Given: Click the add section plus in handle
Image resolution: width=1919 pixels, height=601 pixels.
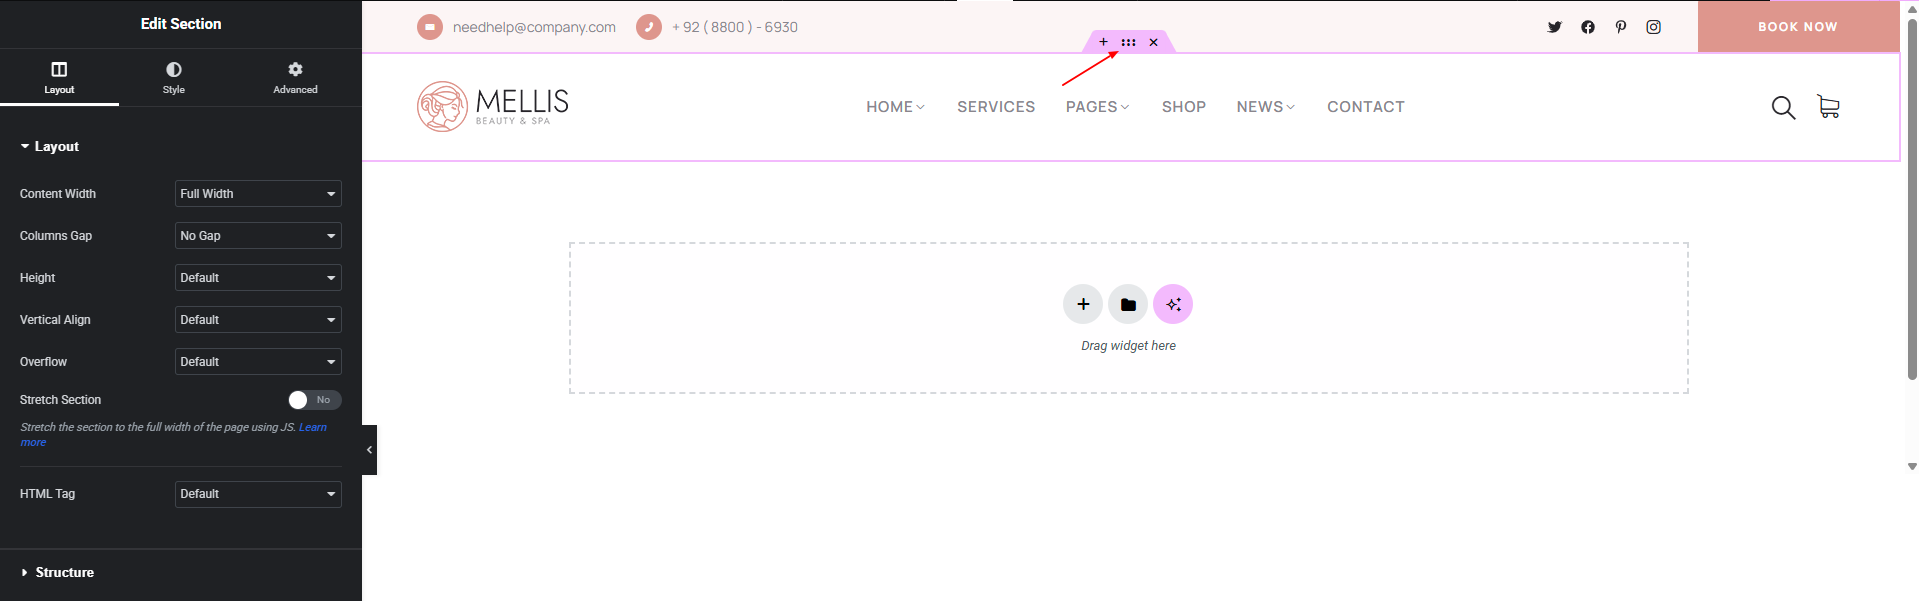Looking at the screenshot, I should point(1103,42).
